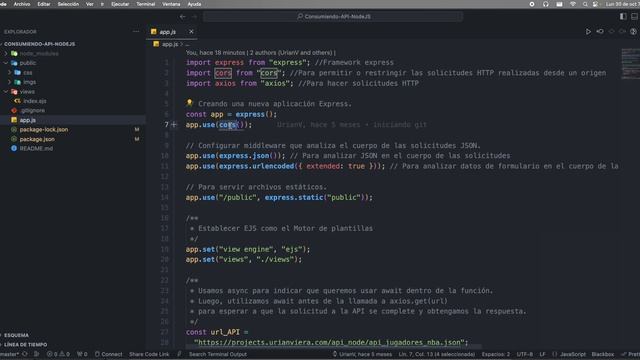Viewport: 640px width, 360px height.
Task: Open package-lock.json file
Action: coord(44,129)
